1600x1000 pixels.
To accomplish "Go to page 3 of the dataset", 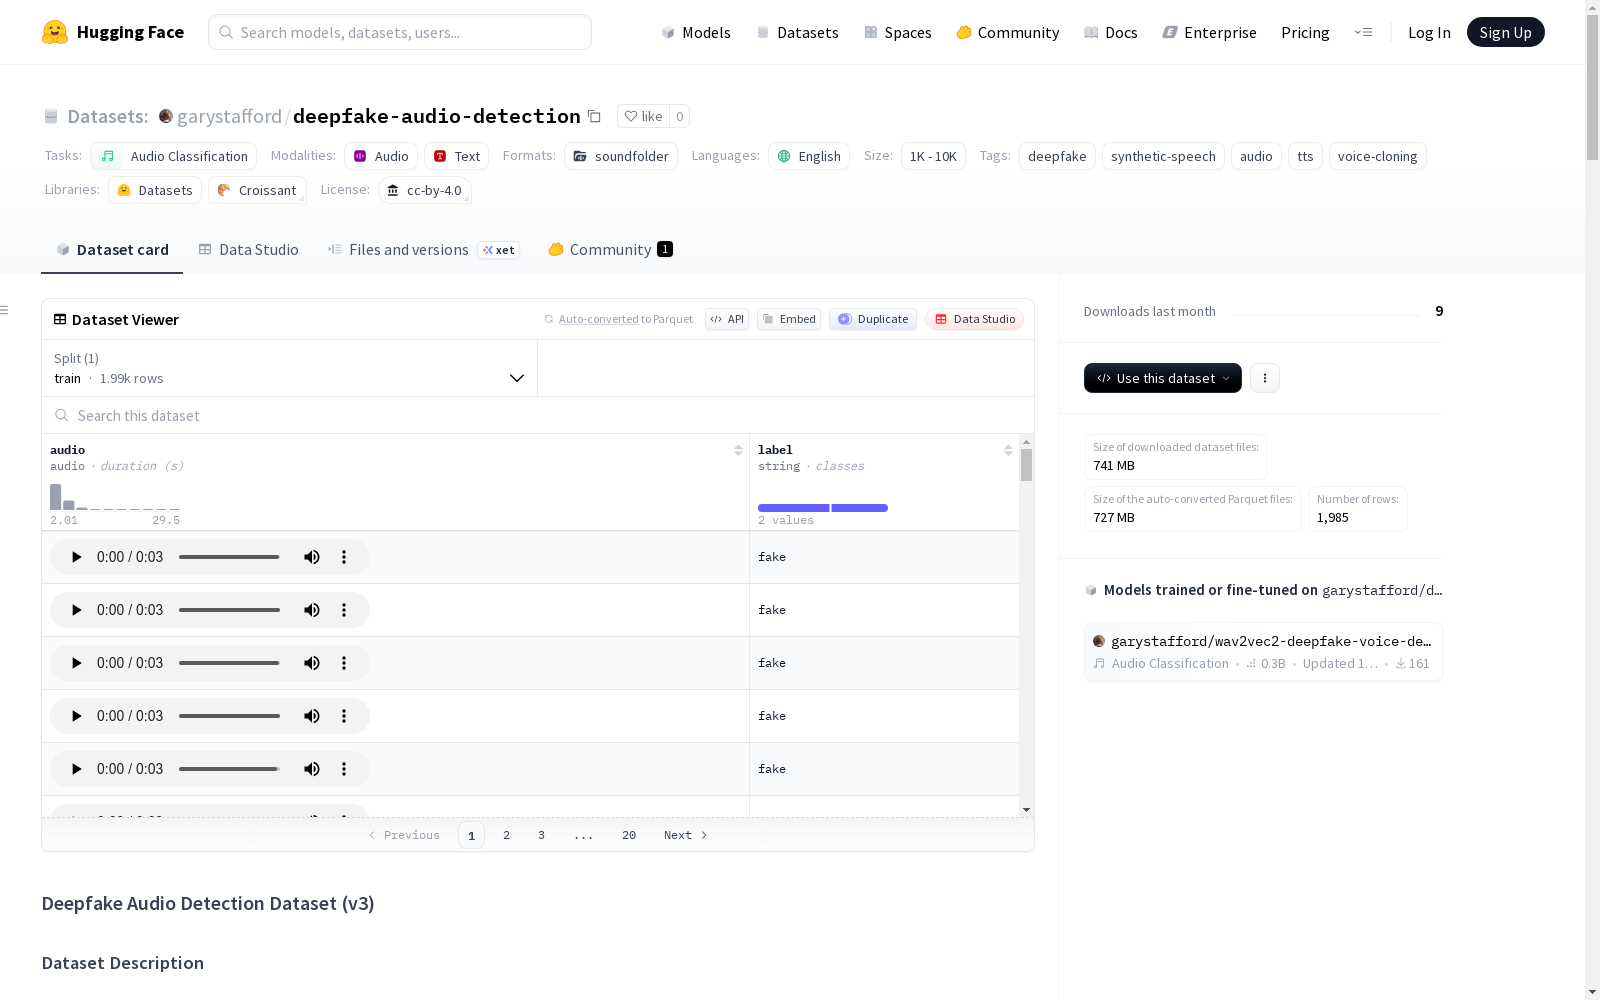I will coord(542,835).
